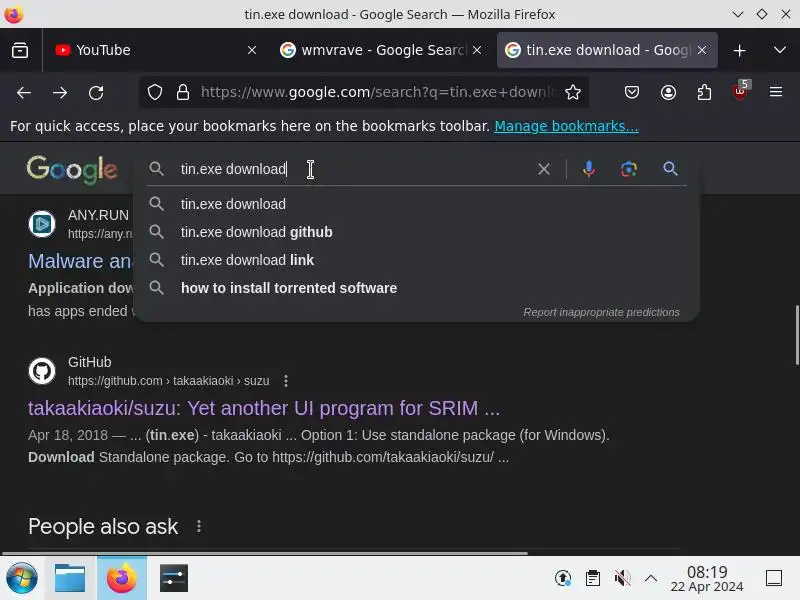List all tabs dropdown arrow
800x600 pixels.
tap(780, 50)
